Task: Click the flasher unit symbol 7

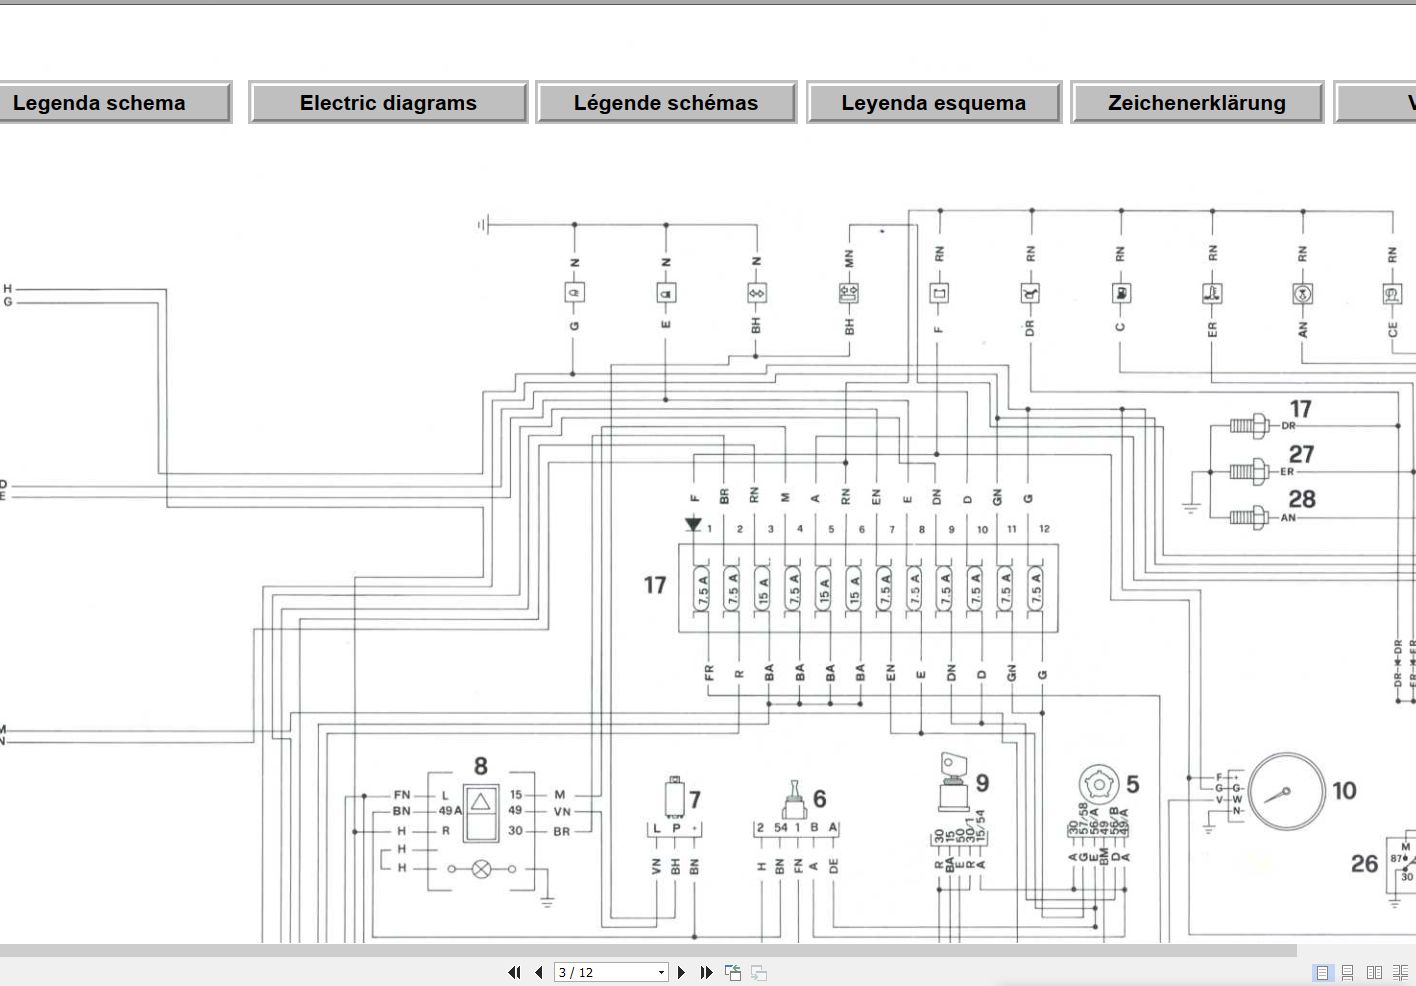Action: tap(675, 797)
